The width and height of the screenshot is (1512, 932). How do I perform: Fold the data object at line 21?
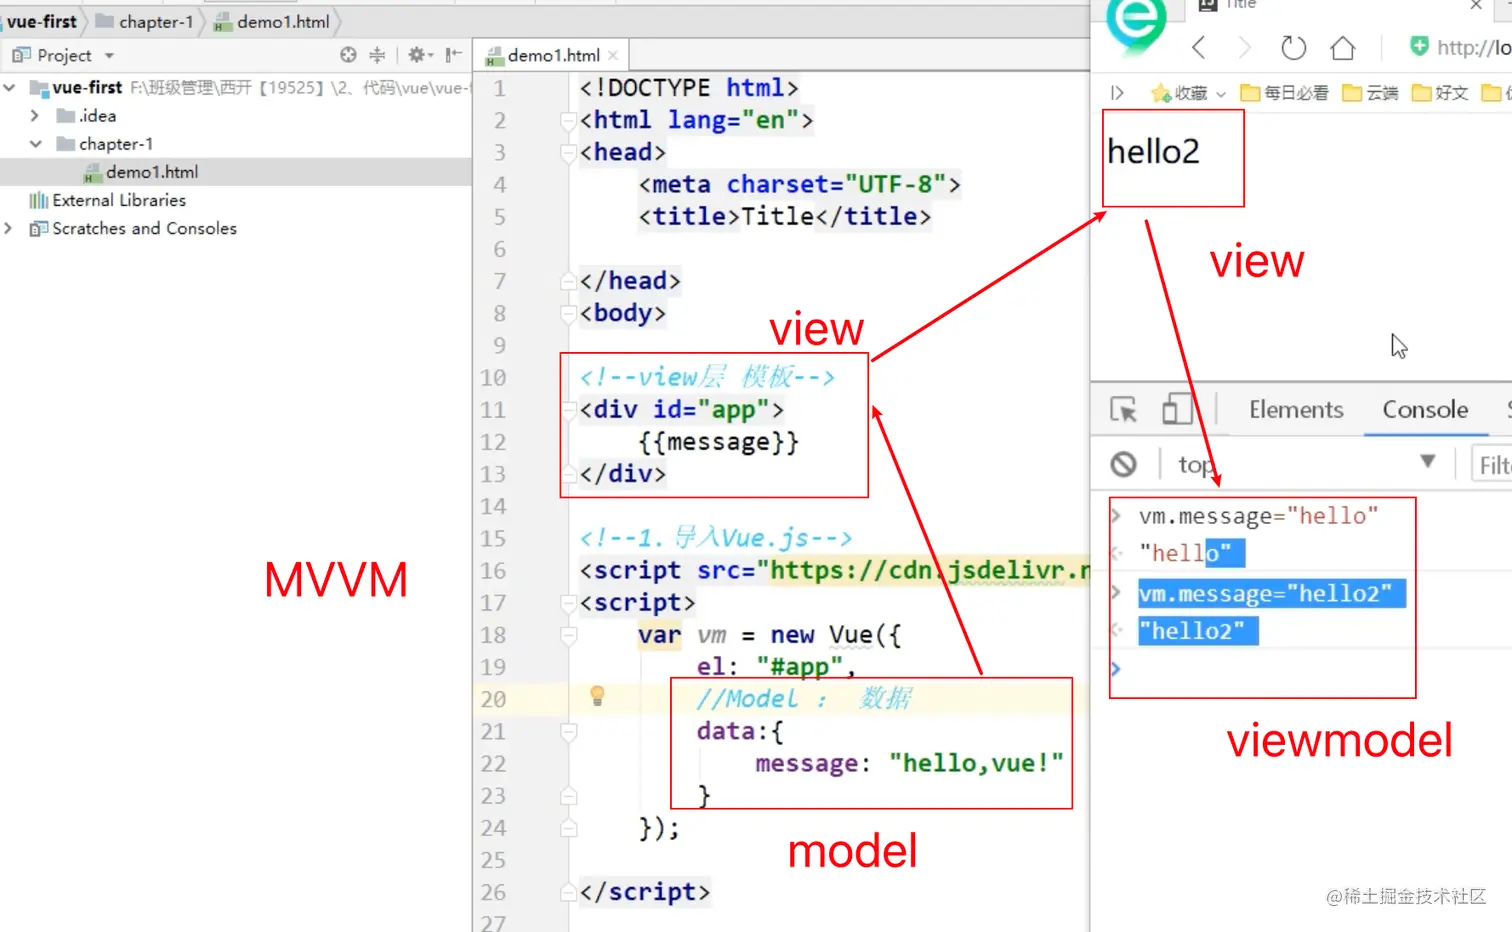568,732
